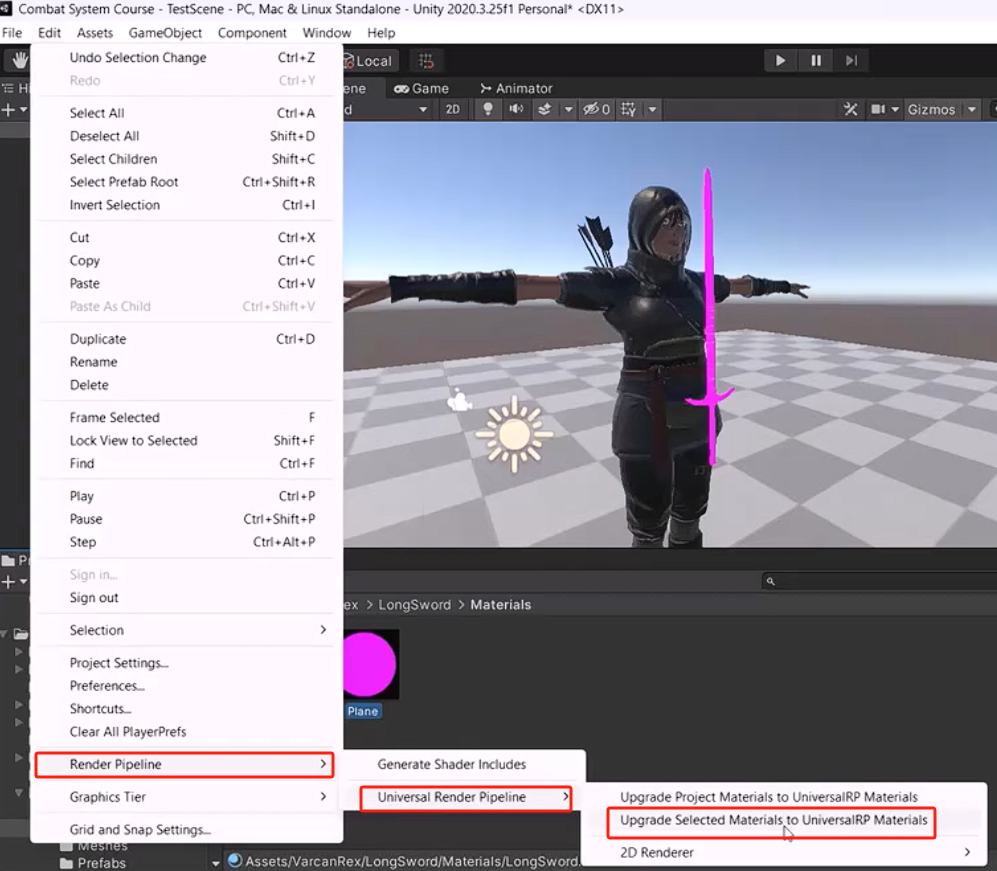Click the Hierarchy add plus button
The image size is (997, 871).
coord(8,110)
